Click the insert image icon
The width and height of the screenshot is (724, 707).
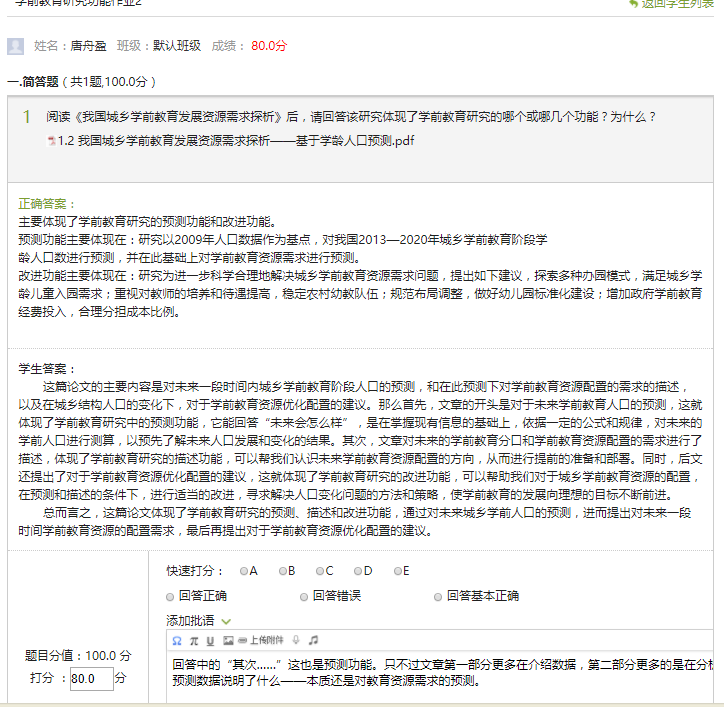(227, 639)
